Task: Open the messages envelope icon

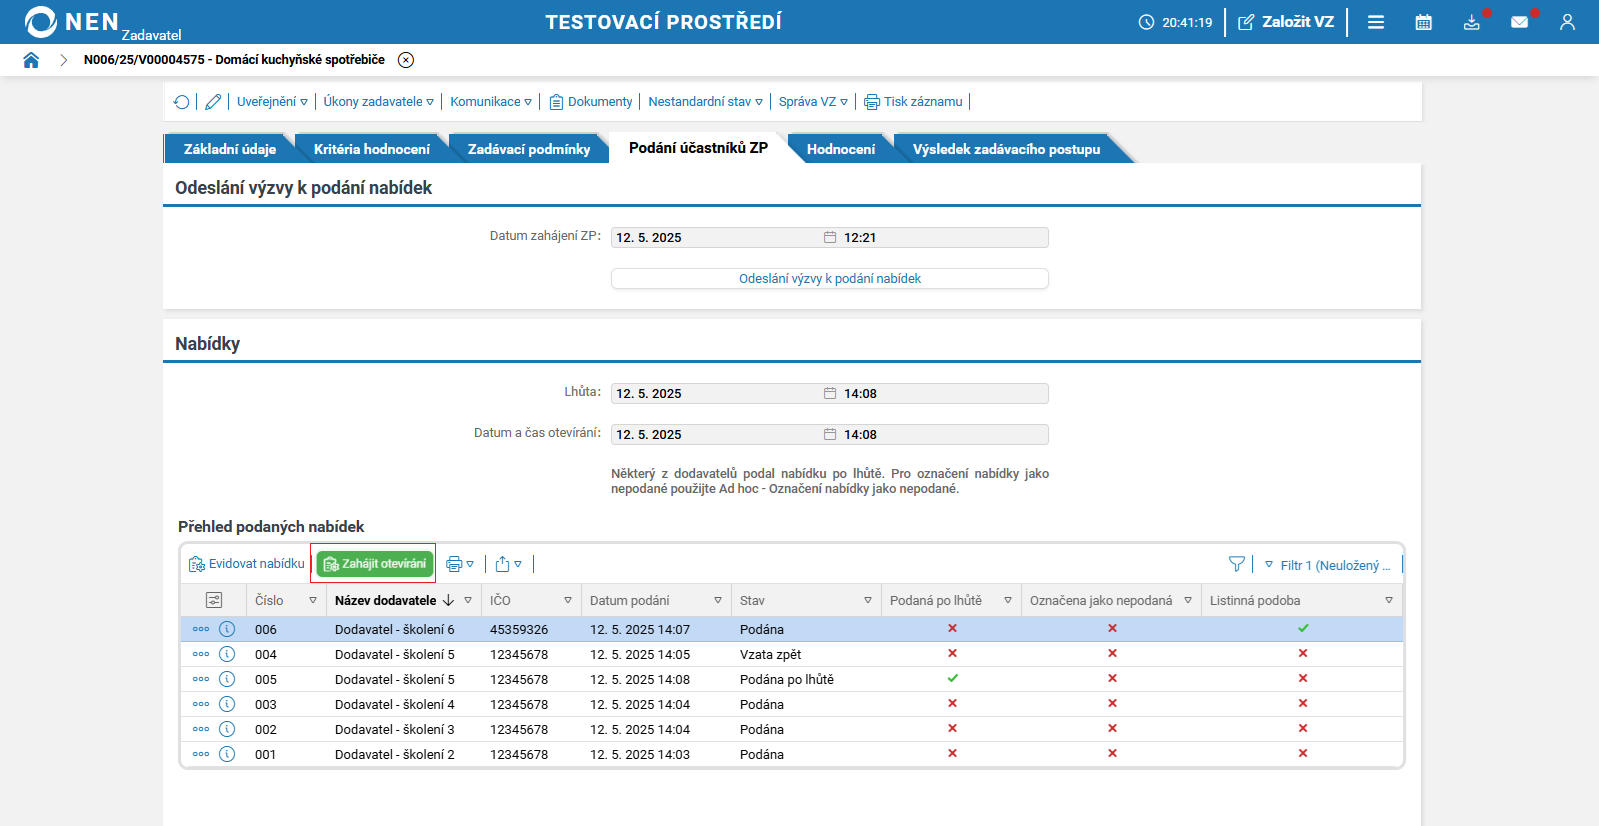Action: click(1519, 22)
